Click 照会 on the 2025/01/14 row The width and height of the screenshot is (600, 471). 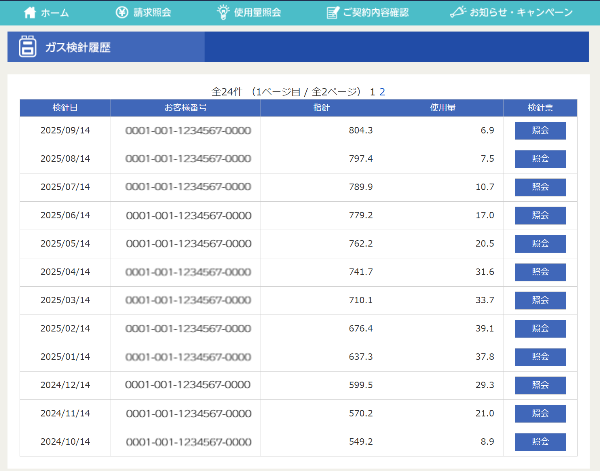click(x=540, y=357)
